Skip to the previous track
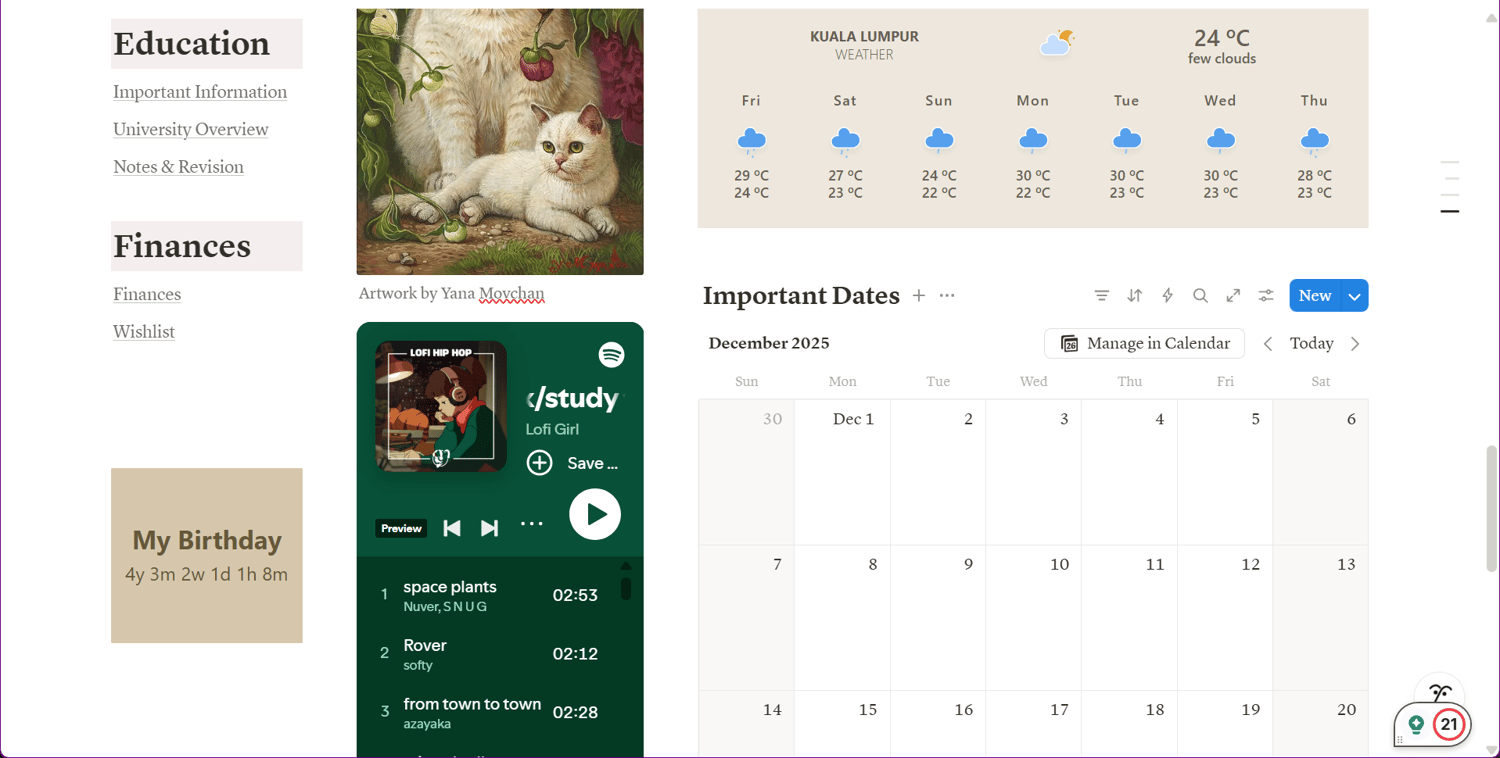 tap(452, 528)
